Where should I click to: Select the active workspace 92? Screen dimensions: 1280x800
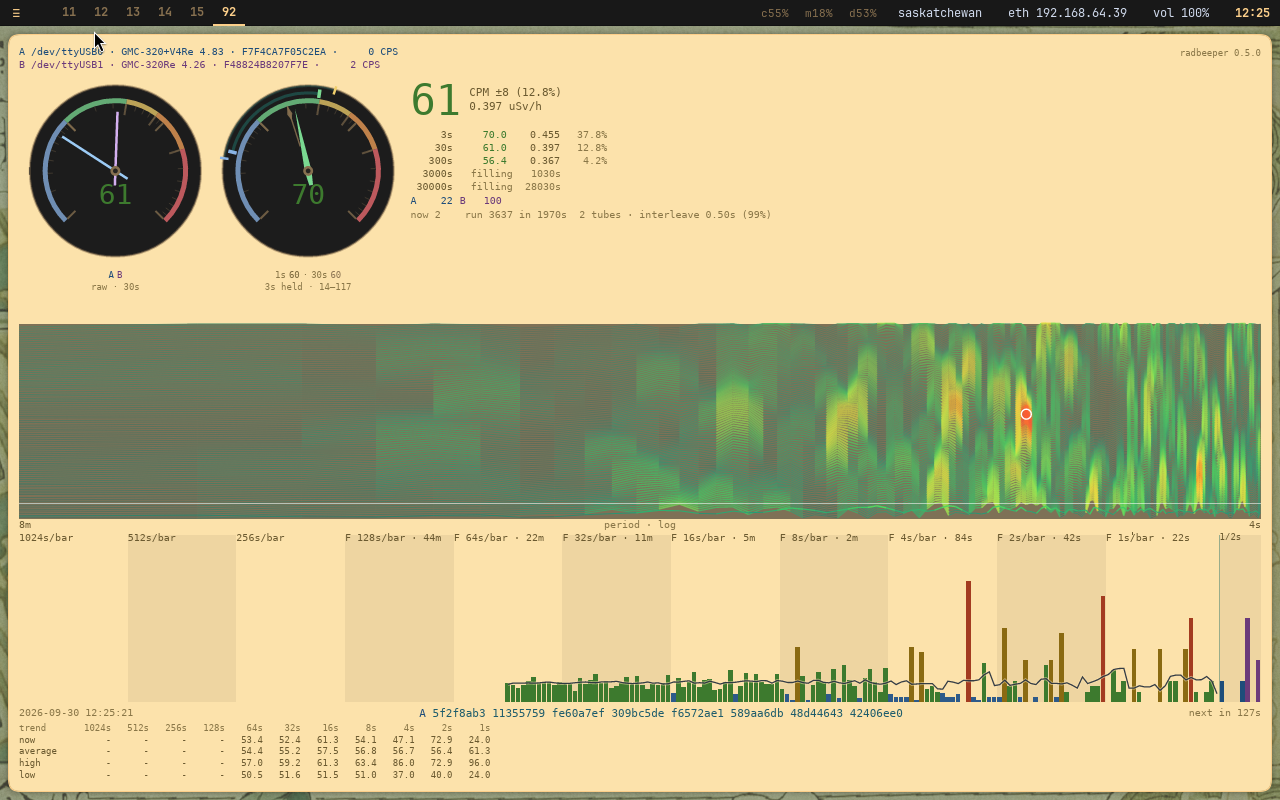229,13
